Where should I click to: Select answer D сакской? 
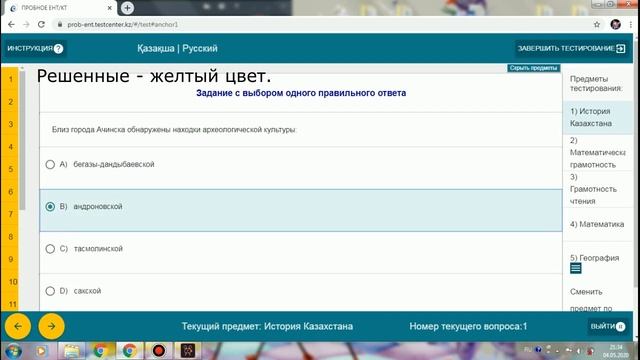point(301,291)
